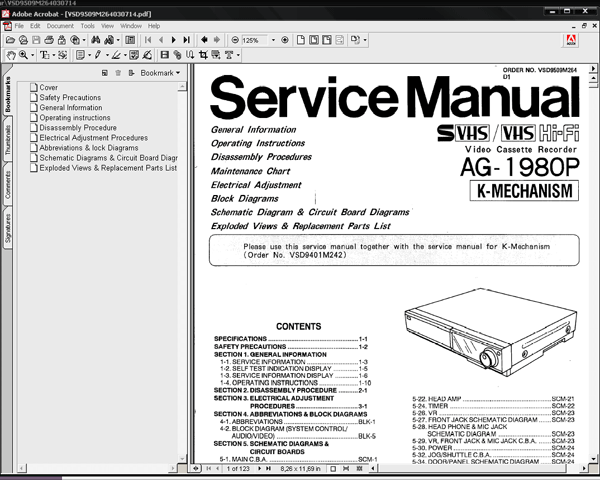Open the Bookmark panel menu dropdown
The width and height of the screenshot is (600, 480).
(x=160, y=73)
